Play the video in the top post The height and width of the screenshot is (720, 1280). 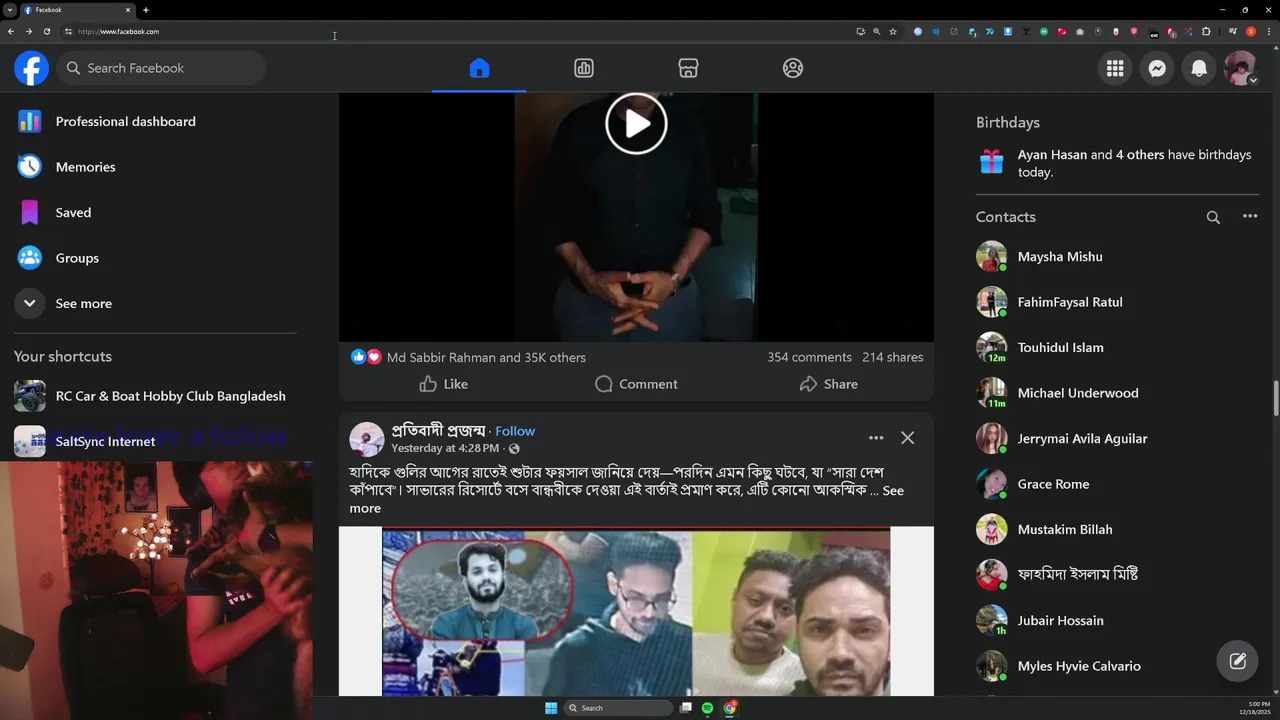(636, 124)
